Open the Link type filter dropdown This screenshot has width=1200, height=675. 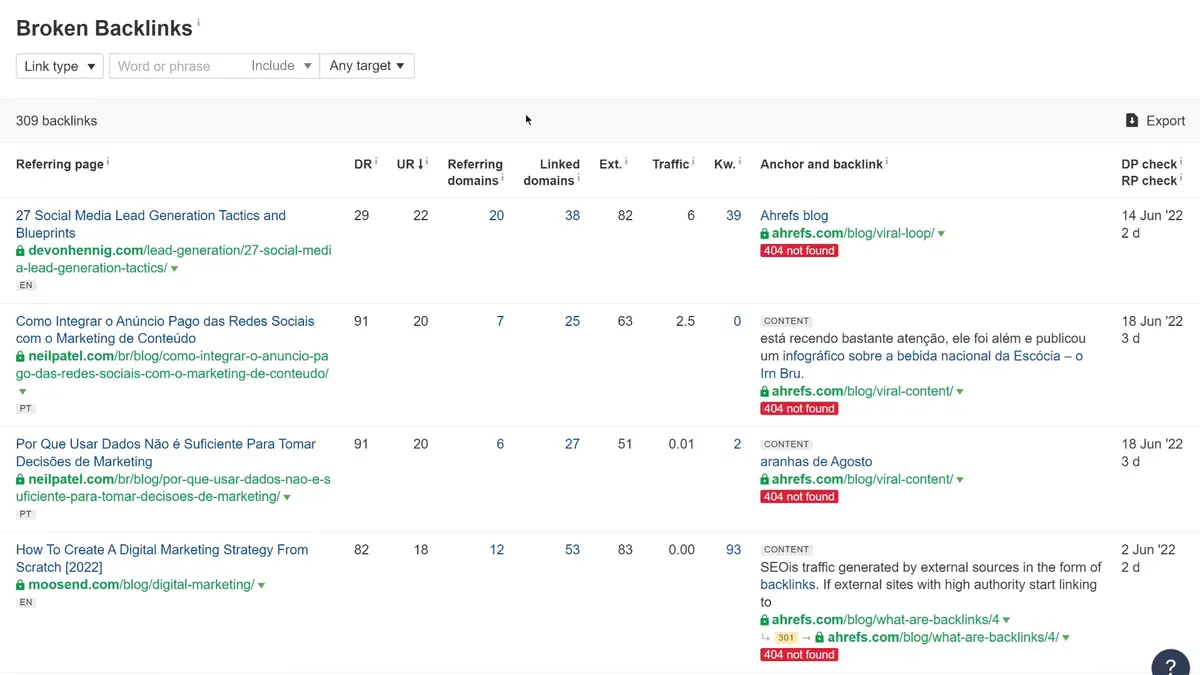pos(59,66)
